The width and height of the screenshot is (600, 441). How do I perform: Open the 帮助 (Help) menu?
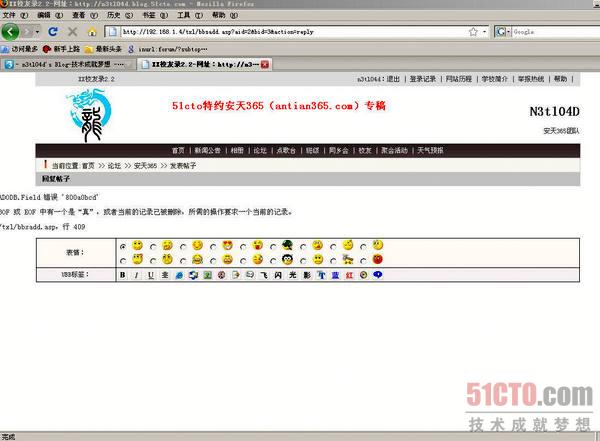[225, 15]
